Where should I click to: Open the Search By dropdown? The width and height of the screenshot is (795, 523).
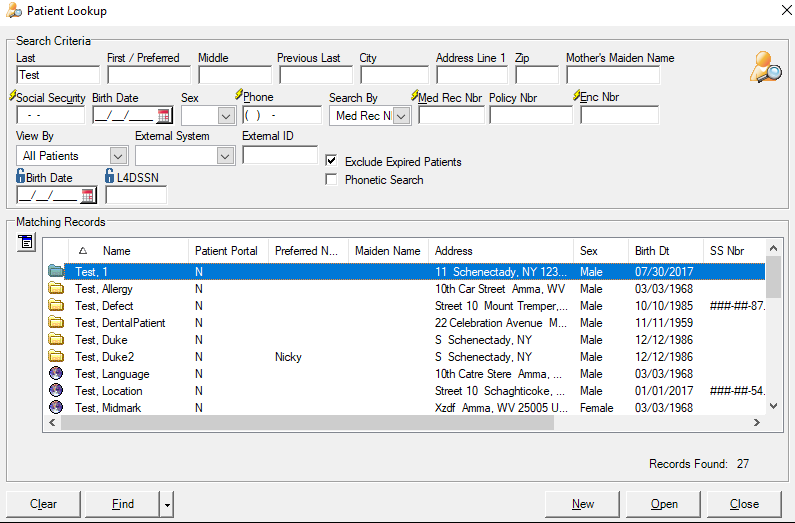tap(402, 116)
